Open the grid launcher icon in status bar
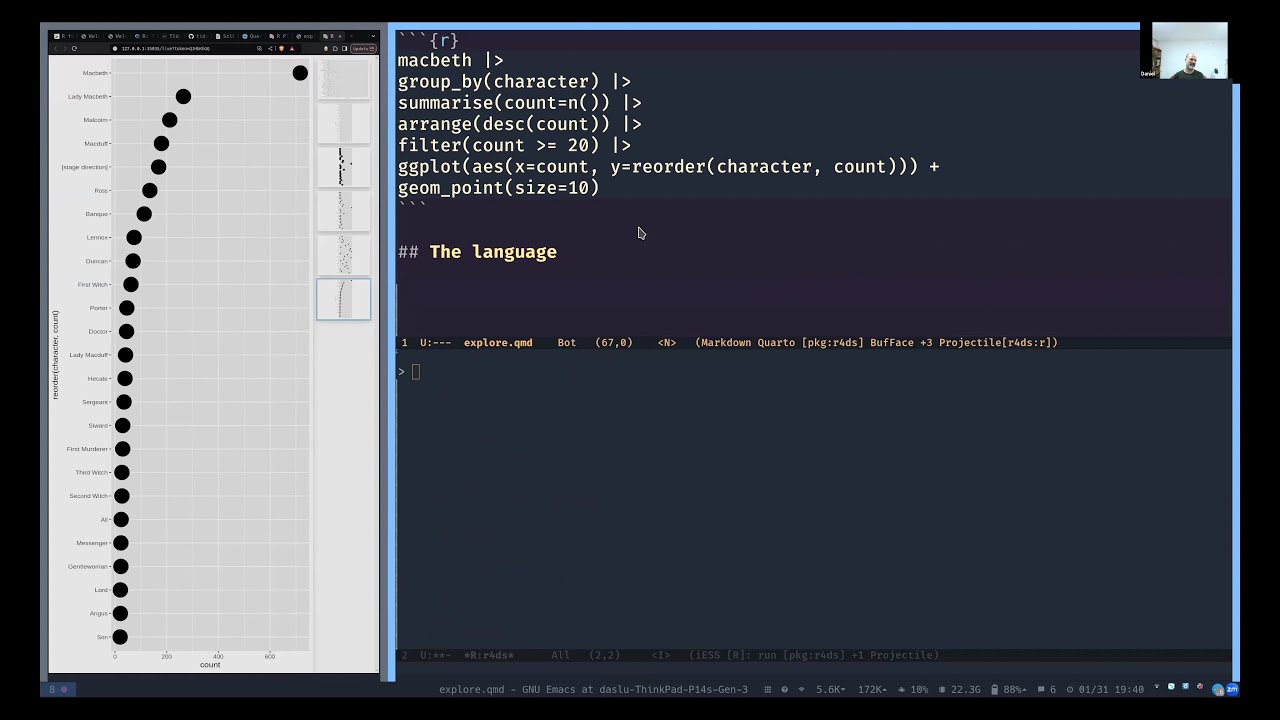The height and width of the screenshot is (720, 1280). pos(768,689)
